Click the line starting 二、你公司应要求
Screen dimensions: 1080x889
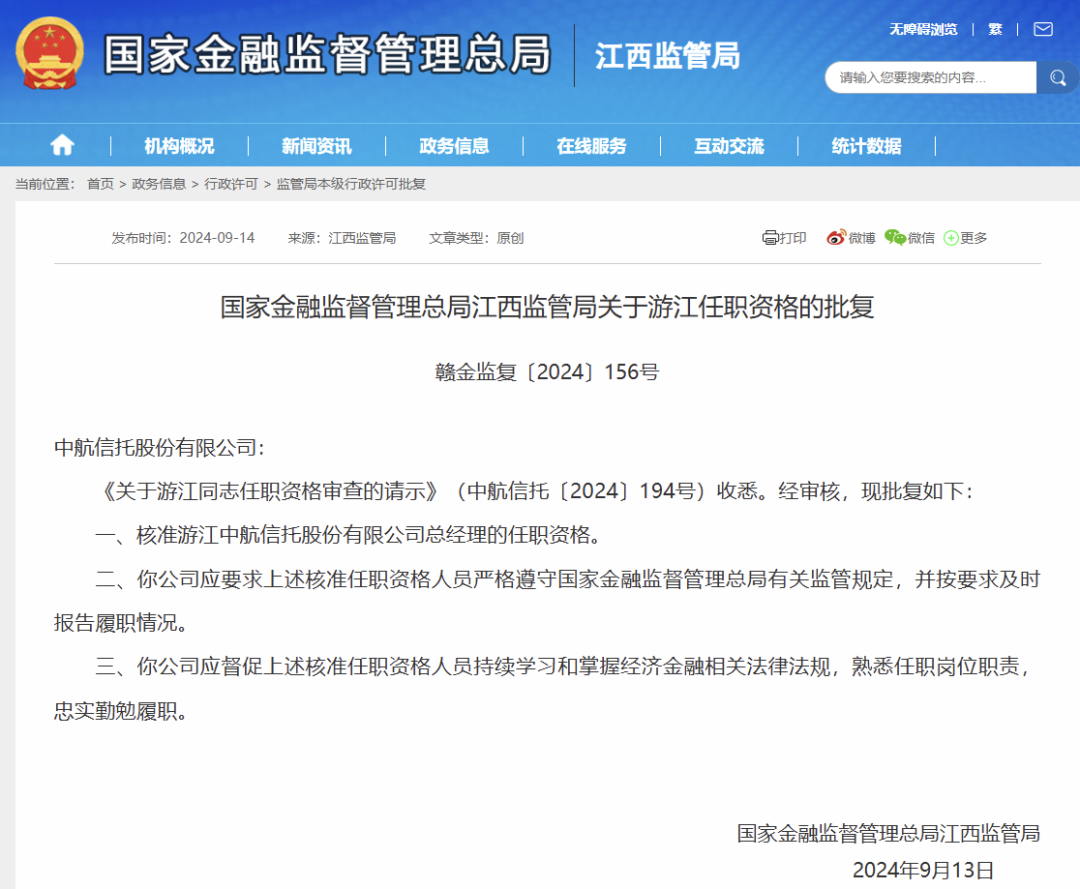568,579
